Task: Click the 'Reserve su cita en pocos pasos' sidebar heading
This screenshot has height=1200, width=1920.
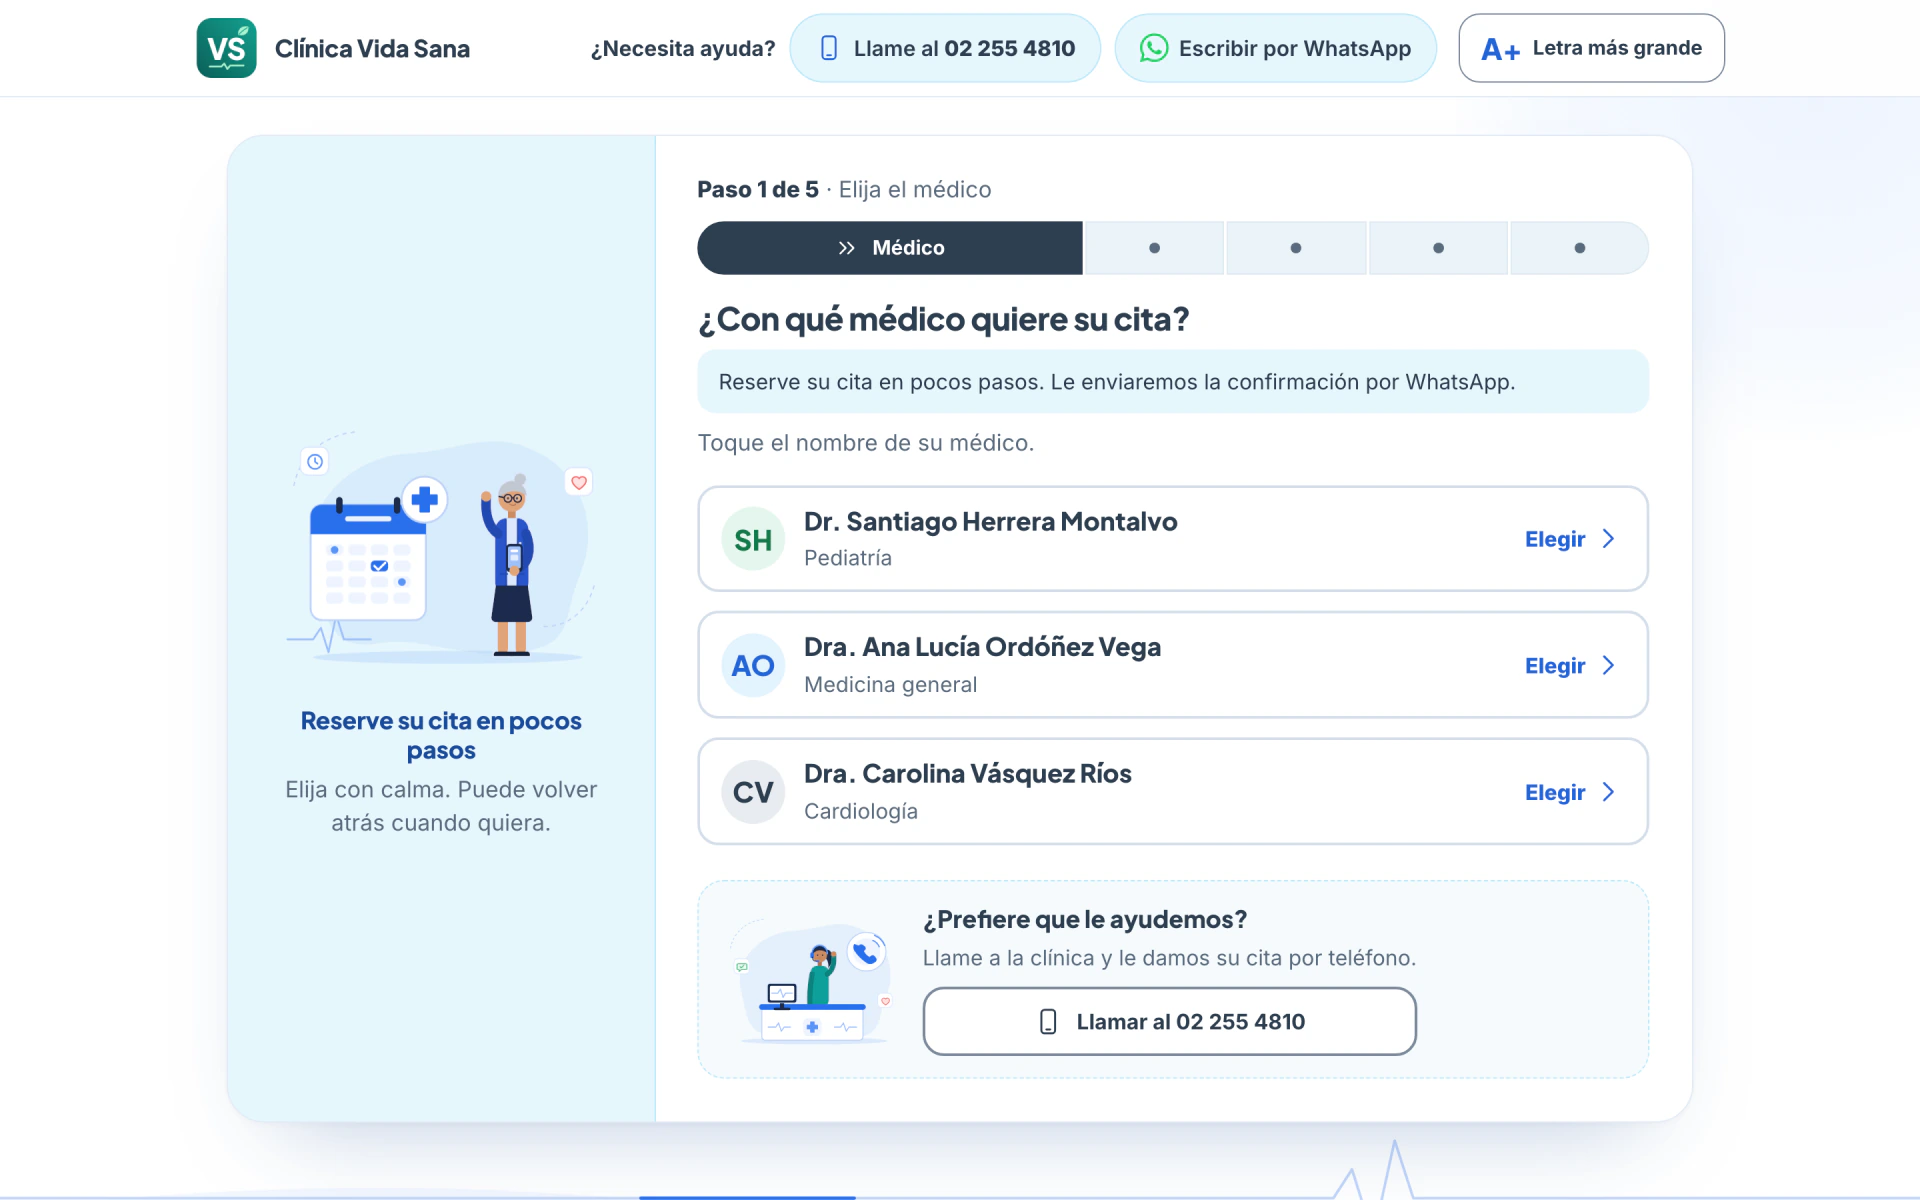Action: (x=441, y=735)
